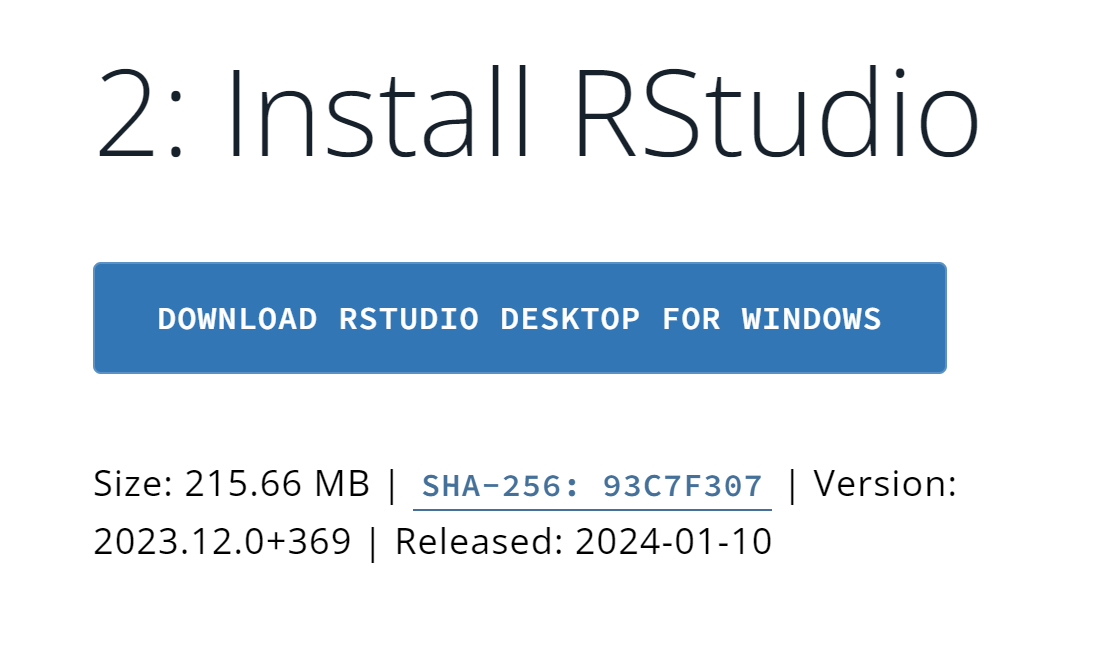The height and width of the screenshot is (646, 1094).
Task: Click the pipe separator before 'Version:'
Action: coord(793,485)
